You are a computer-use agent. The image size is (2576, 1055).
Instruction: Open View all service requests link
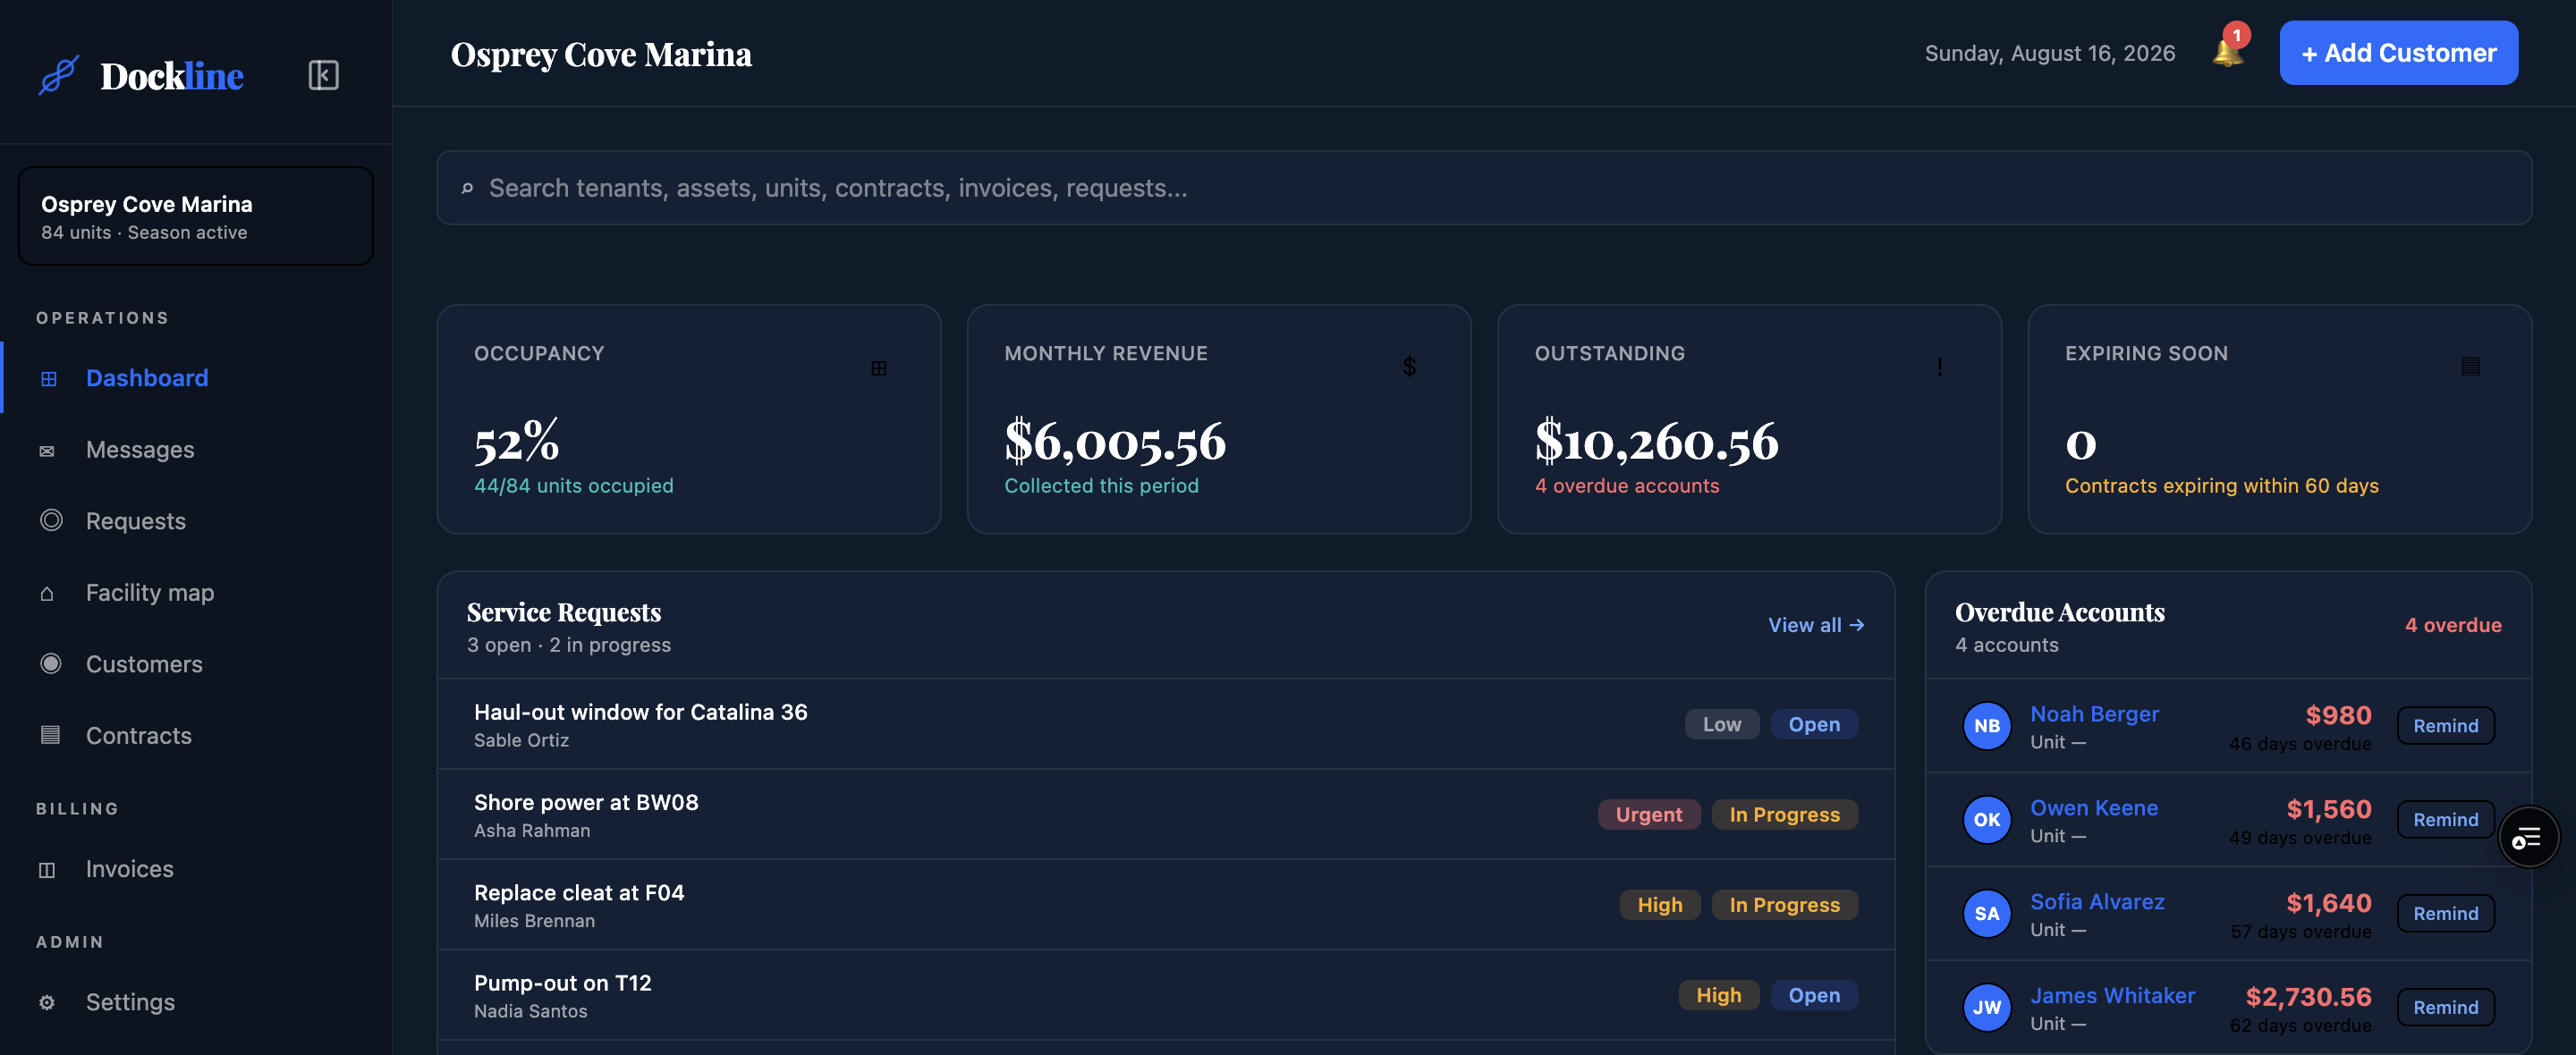point(1815,625)
